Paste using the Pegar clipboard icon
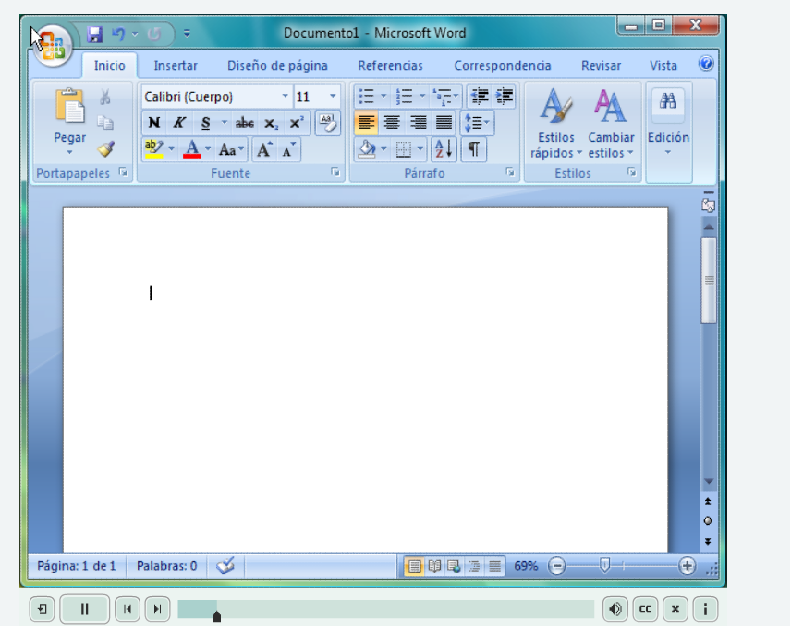Image resolution: width=790 pixels, height=632 pixels. click(70, 106)
